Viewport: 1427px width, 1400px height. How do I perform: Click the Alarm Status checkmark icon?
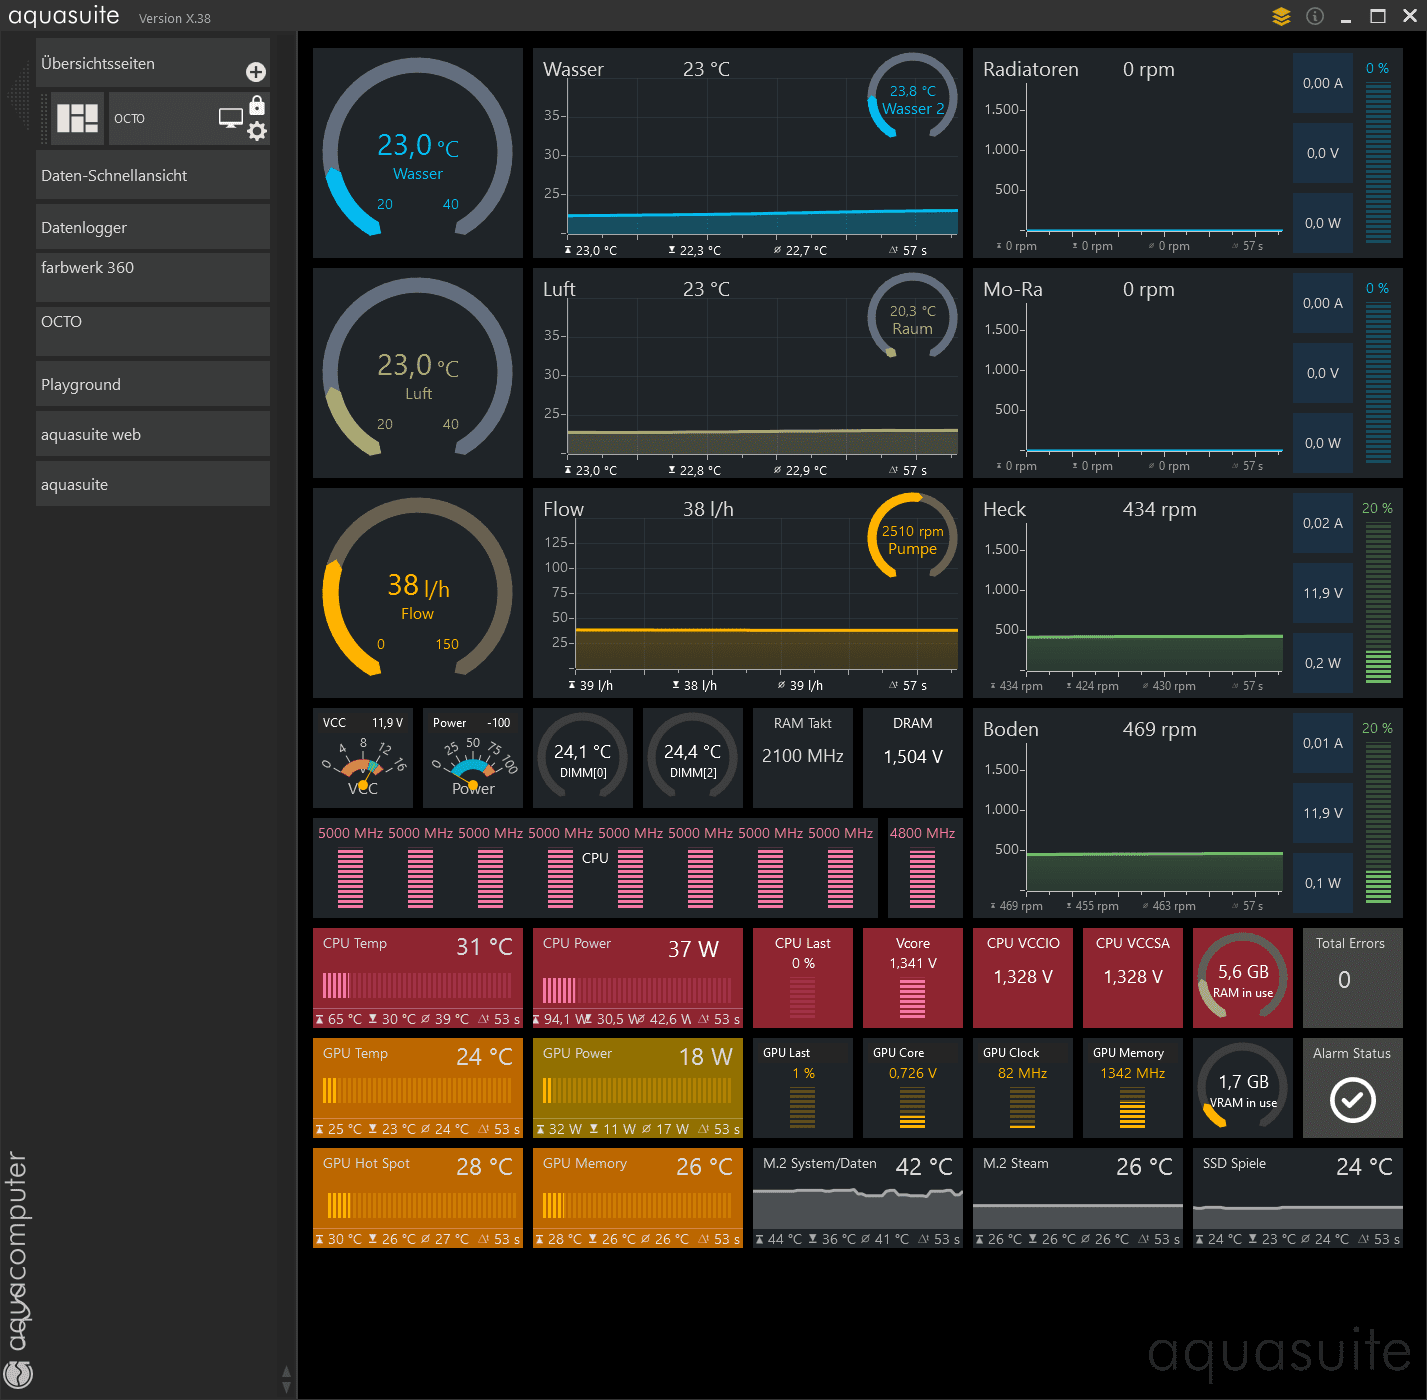(1353, 1100)
